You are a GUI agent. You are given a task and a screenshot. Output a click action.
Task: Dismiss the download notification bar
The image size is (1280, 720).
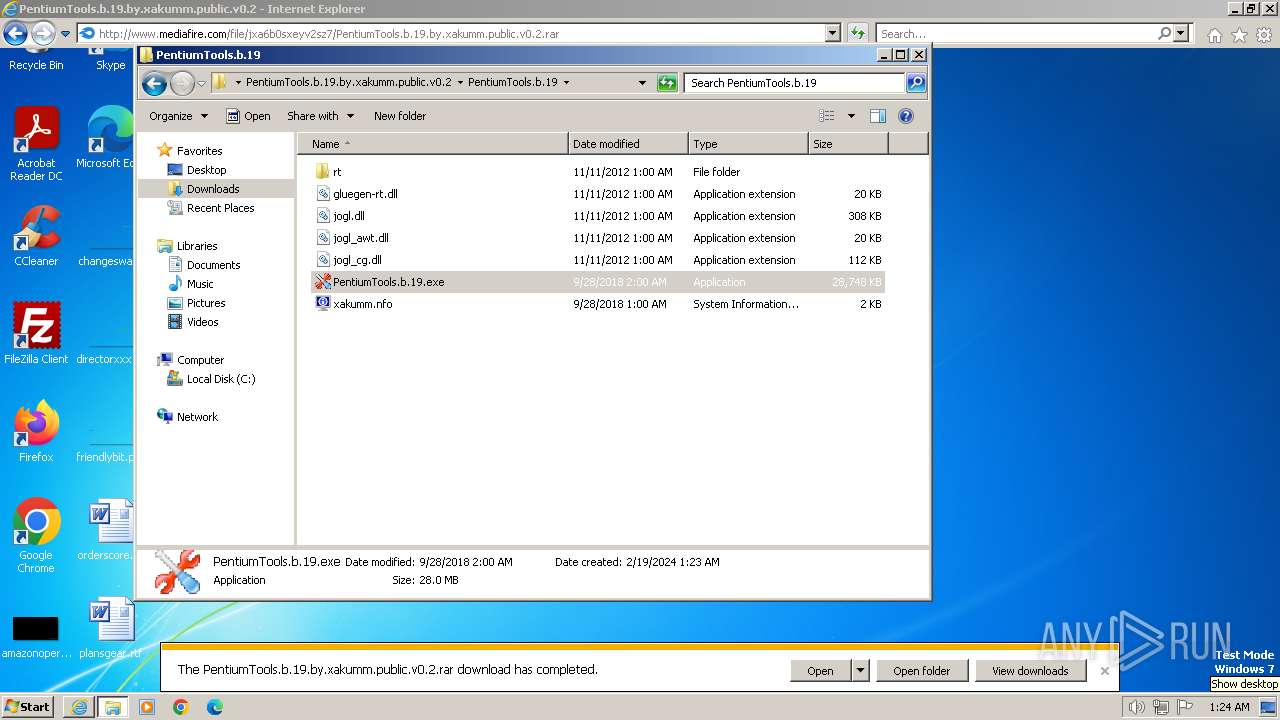pyautogui.click(x=1104, y=671)
